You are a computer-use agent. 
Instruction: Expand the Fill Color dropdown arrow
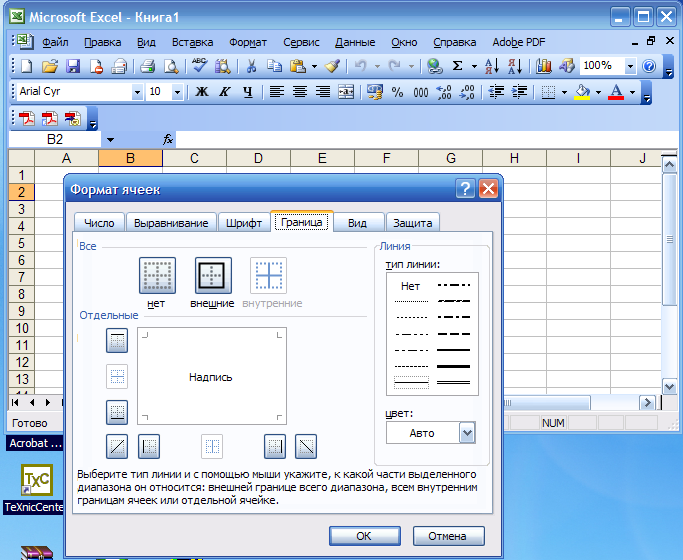pos(598,92)
